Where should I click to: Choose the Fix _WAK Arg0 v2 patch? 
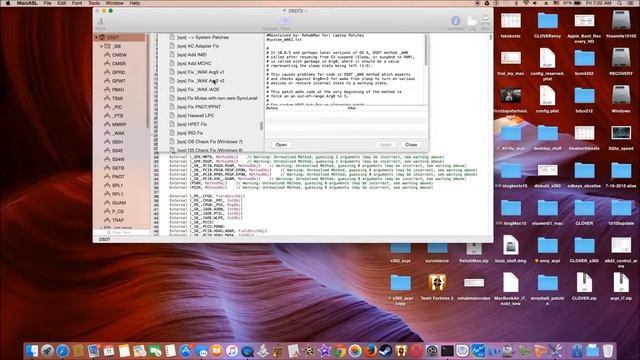pos(200,81)
